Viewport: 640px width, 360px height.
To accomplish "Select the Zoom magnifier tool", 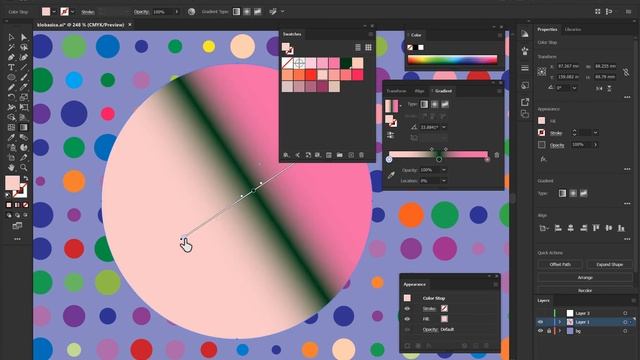I will tap(24, 167).
